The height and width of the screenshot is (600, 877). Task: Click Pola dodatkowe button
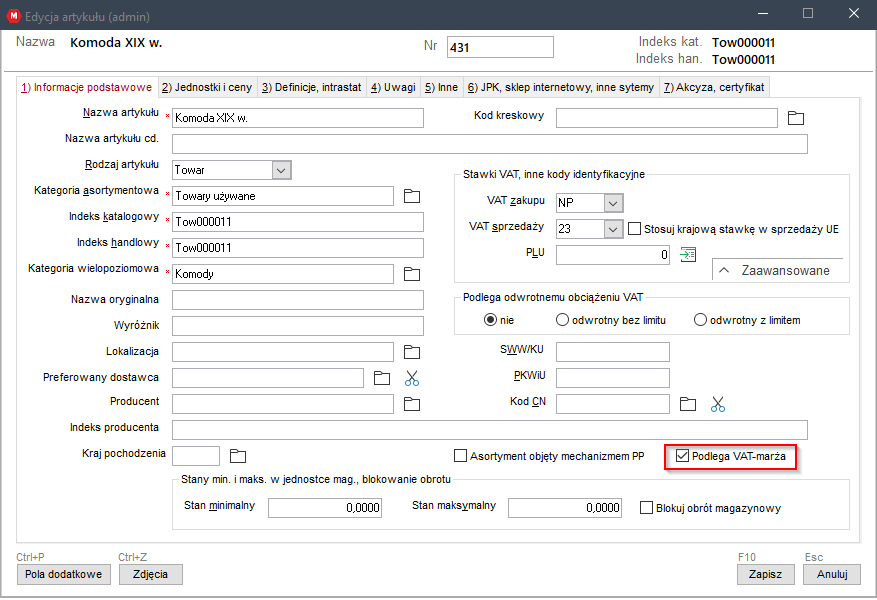pyautogui.click(x=64, y=574)
